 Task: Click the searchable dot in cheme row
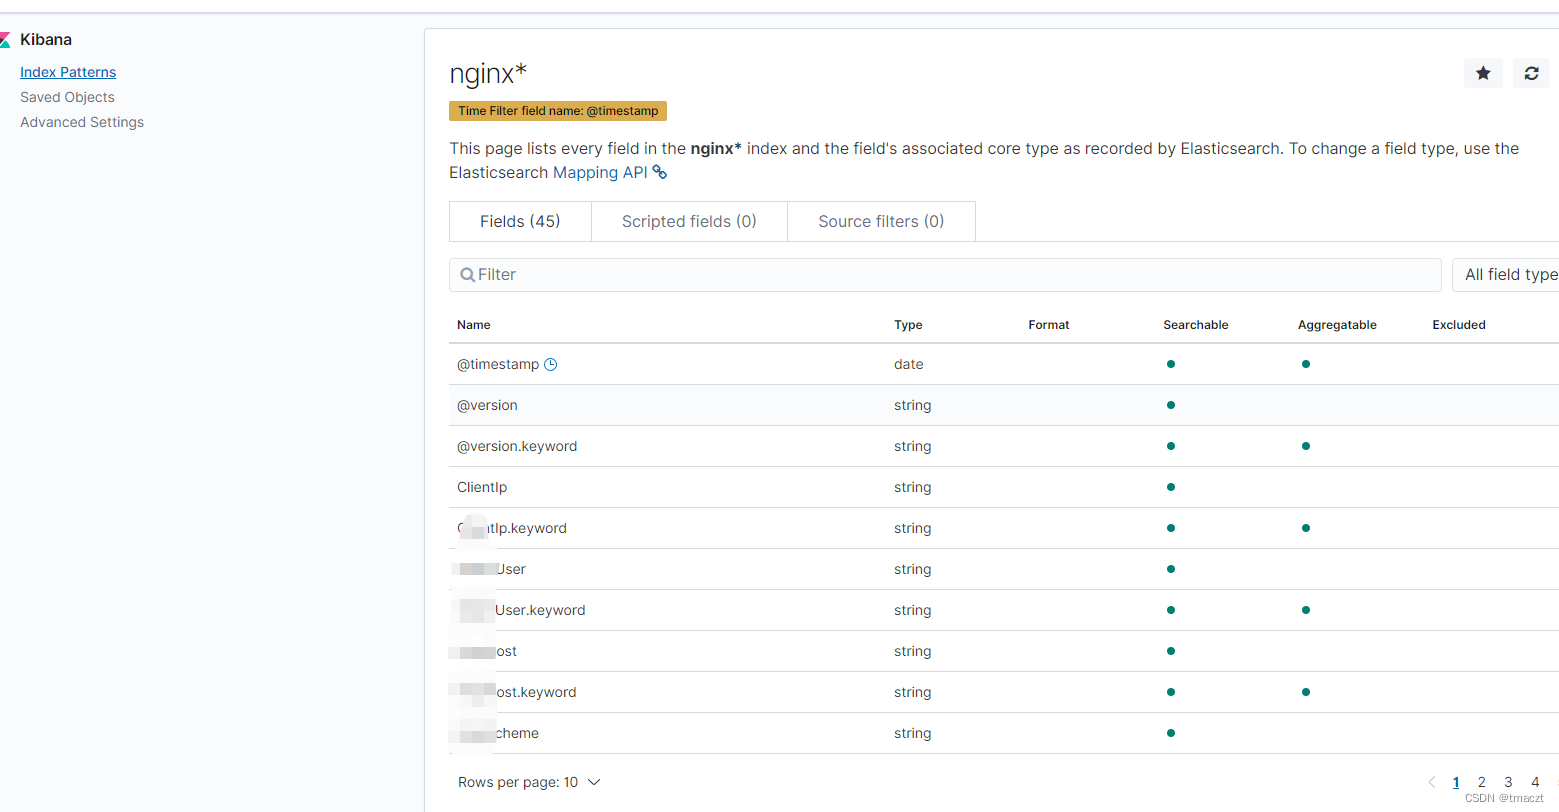pos(1171,733)
